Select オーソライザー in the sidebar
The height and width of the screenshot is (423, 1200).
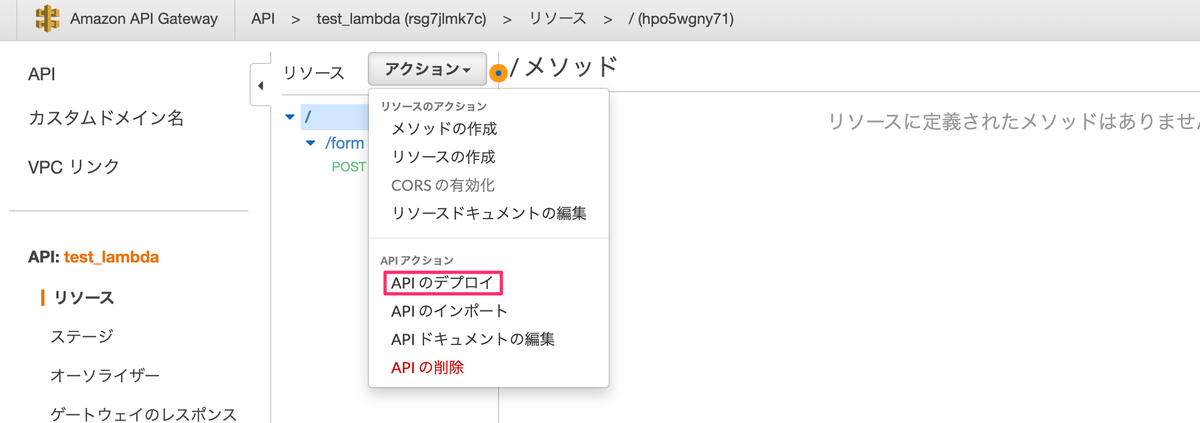[105, 376]
